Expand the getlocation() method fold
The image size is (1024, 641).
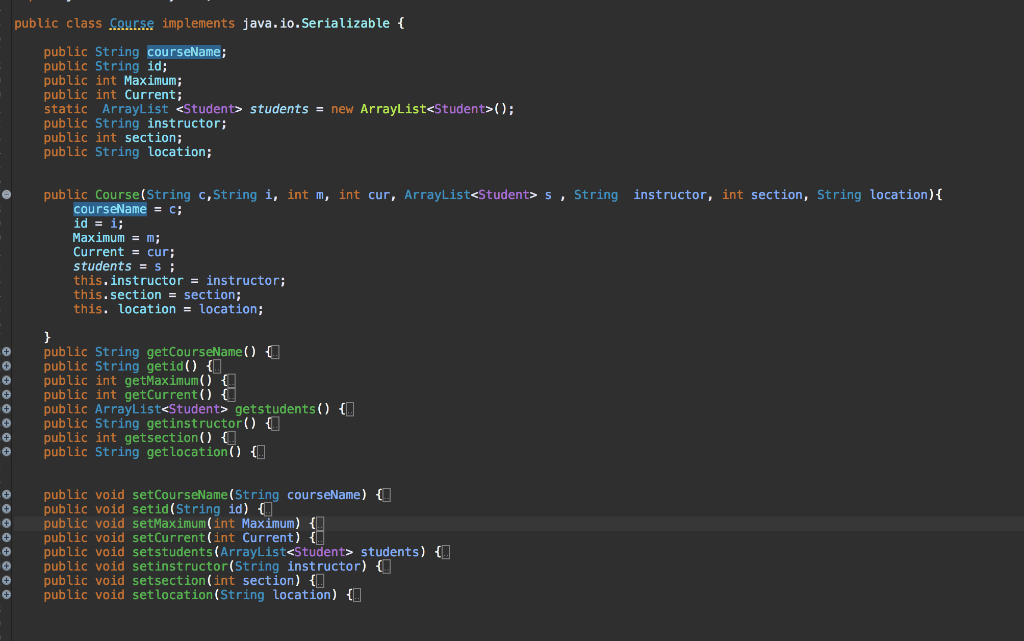click(x=6, y=452)
